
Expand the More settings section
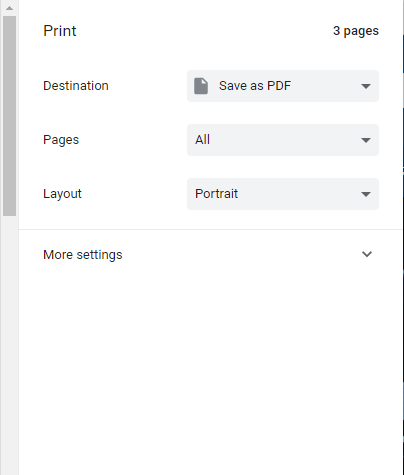pos(210,255)
